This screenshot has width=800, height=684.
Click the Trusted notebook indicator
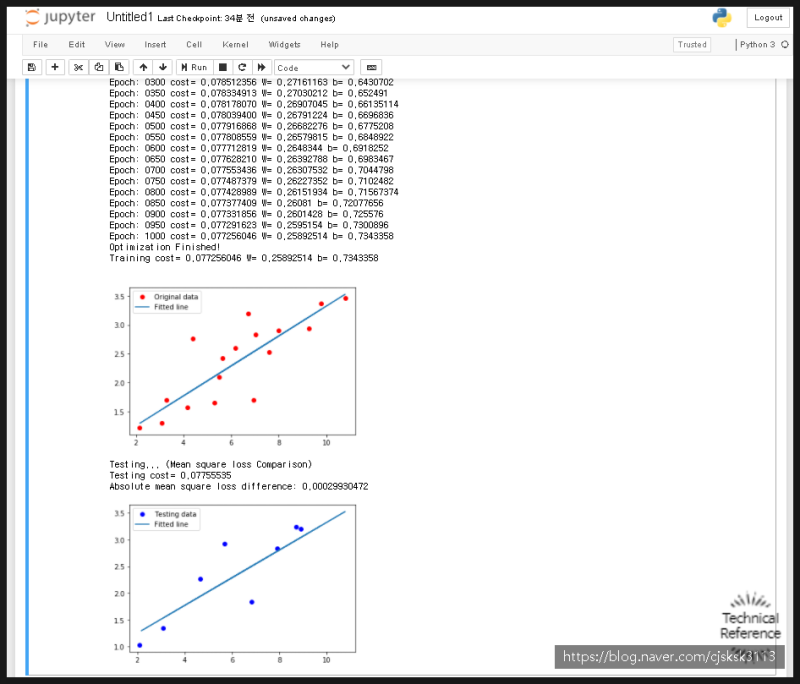click(692, 45)
